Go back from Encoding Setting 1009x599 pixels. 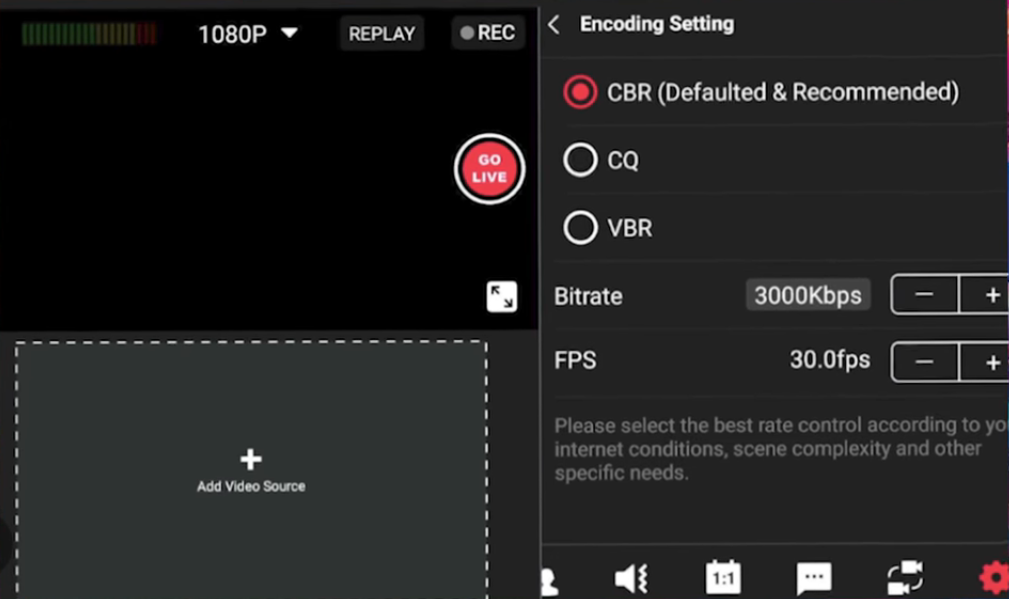click(555, 25)
